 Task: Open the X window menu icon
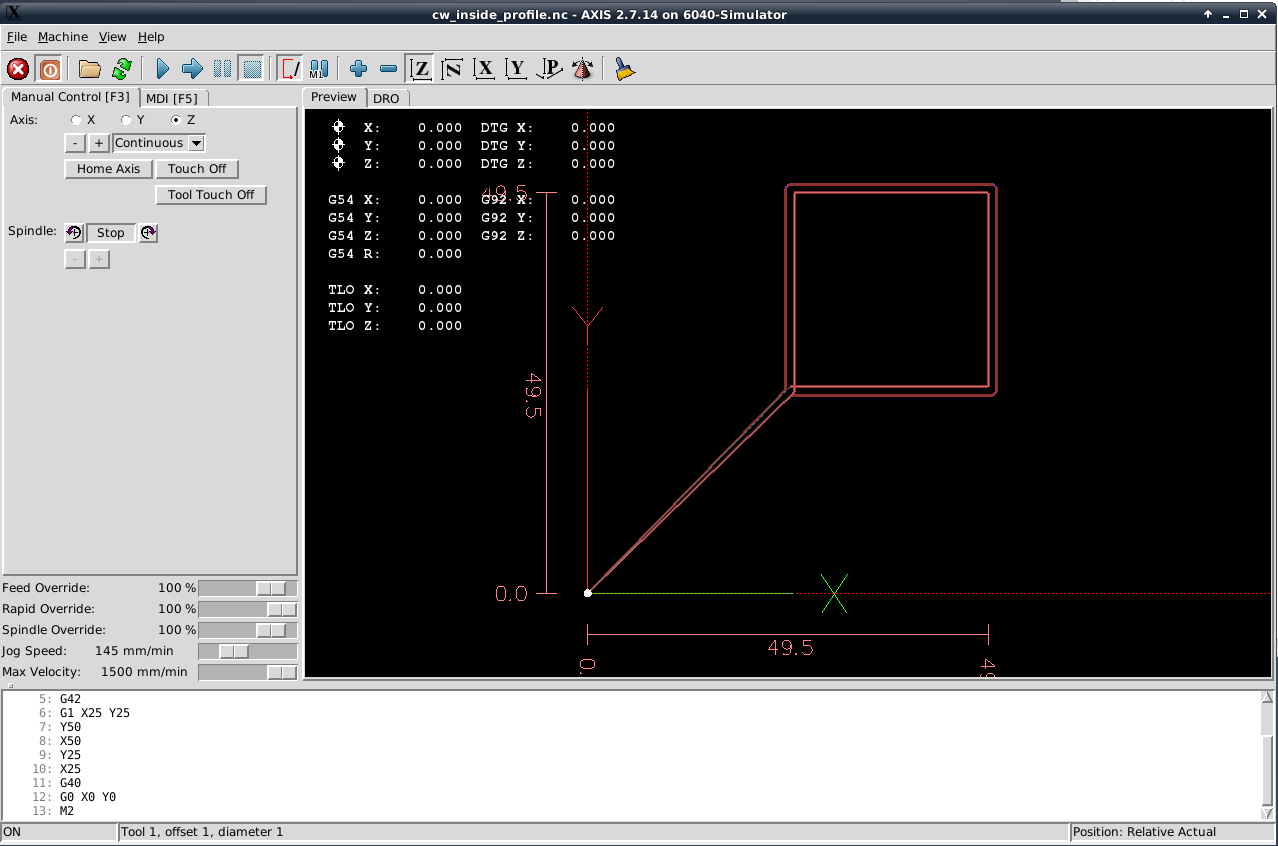coord(13,13)
